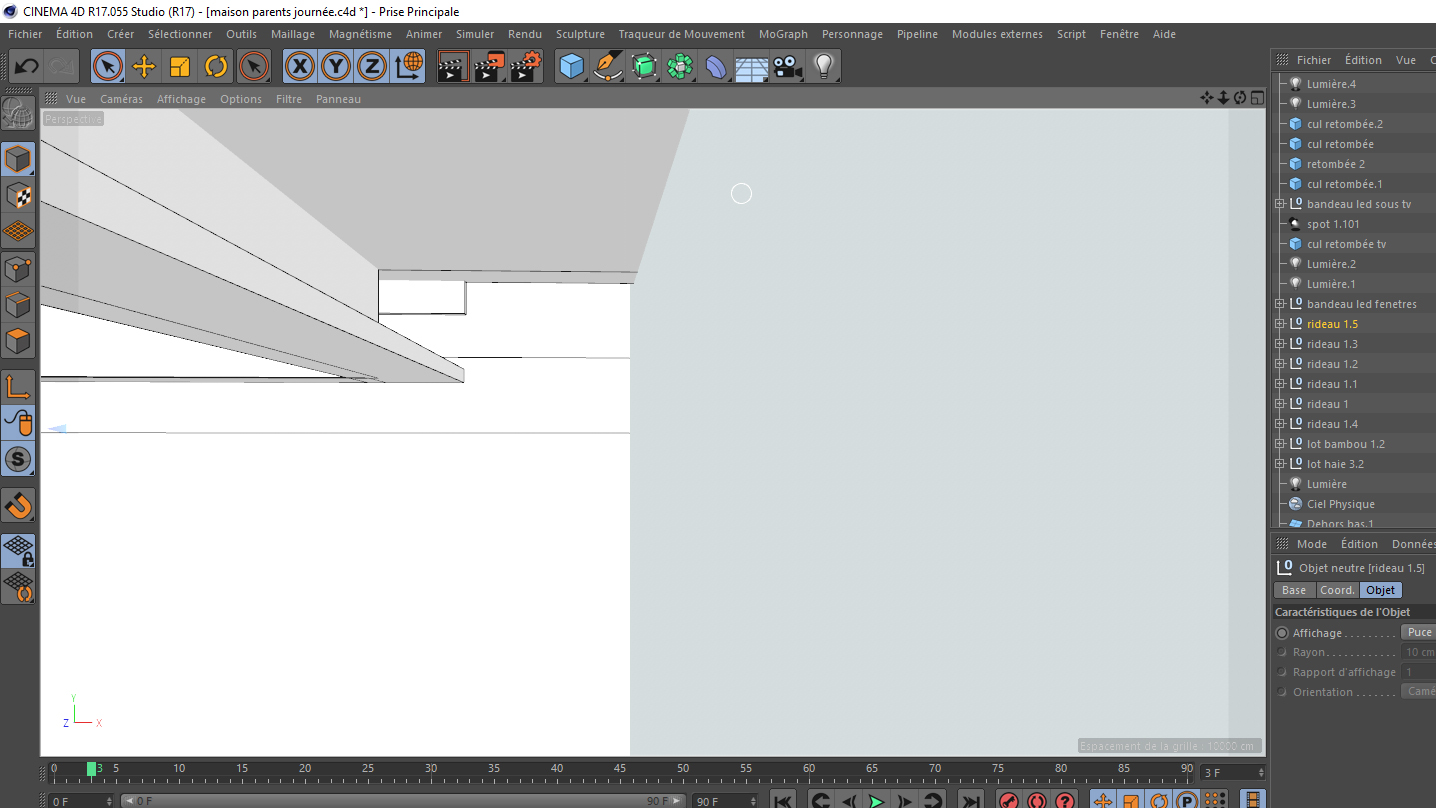This screenshot has height=808, width=1436.
Task: Toggle the Y axis lock
Action: pyautogui.click(x=336, y=67)
